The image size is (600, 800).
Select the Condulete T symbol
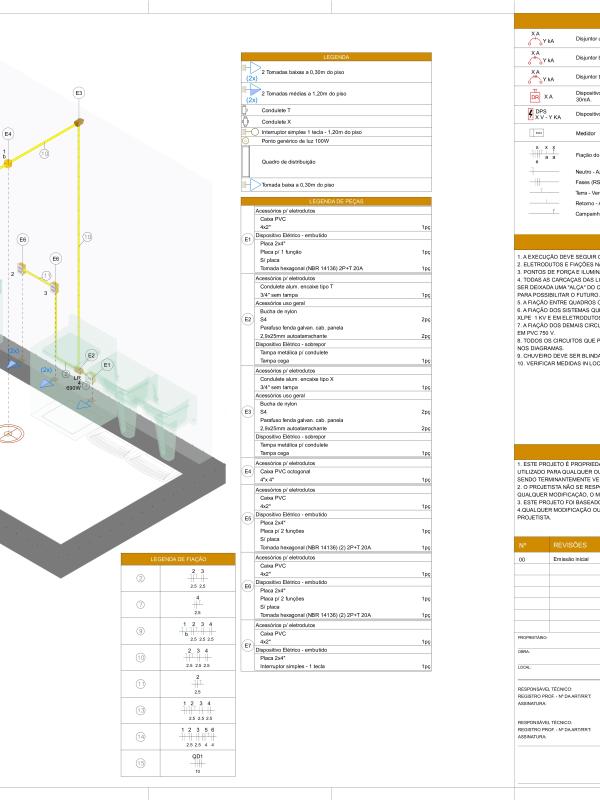pos(244,110)
